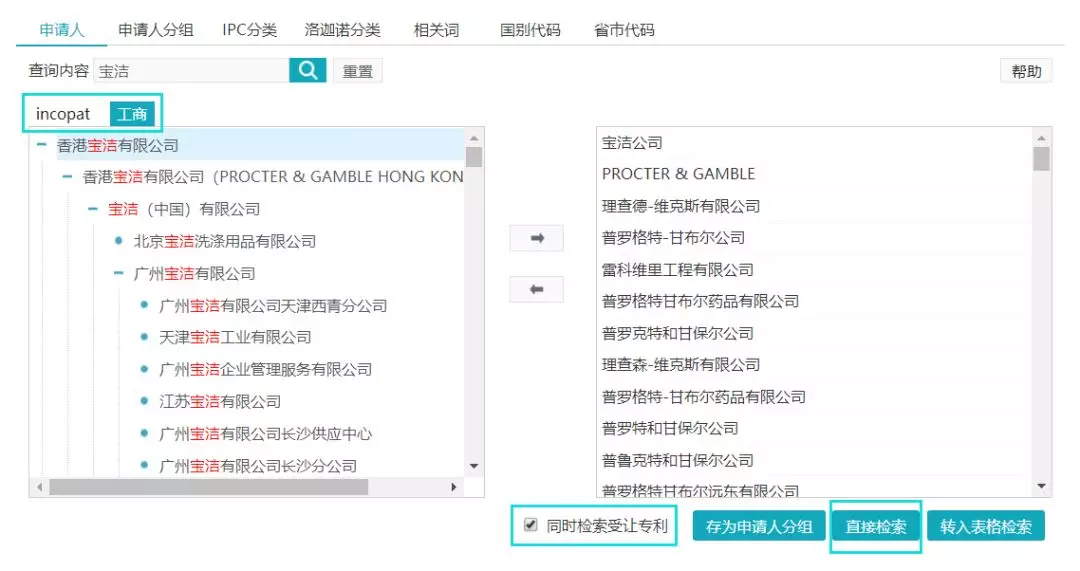Select 普鲁克特和甘保尔公司 in right list
The image size is (1080, 571).
coord(677,460)
